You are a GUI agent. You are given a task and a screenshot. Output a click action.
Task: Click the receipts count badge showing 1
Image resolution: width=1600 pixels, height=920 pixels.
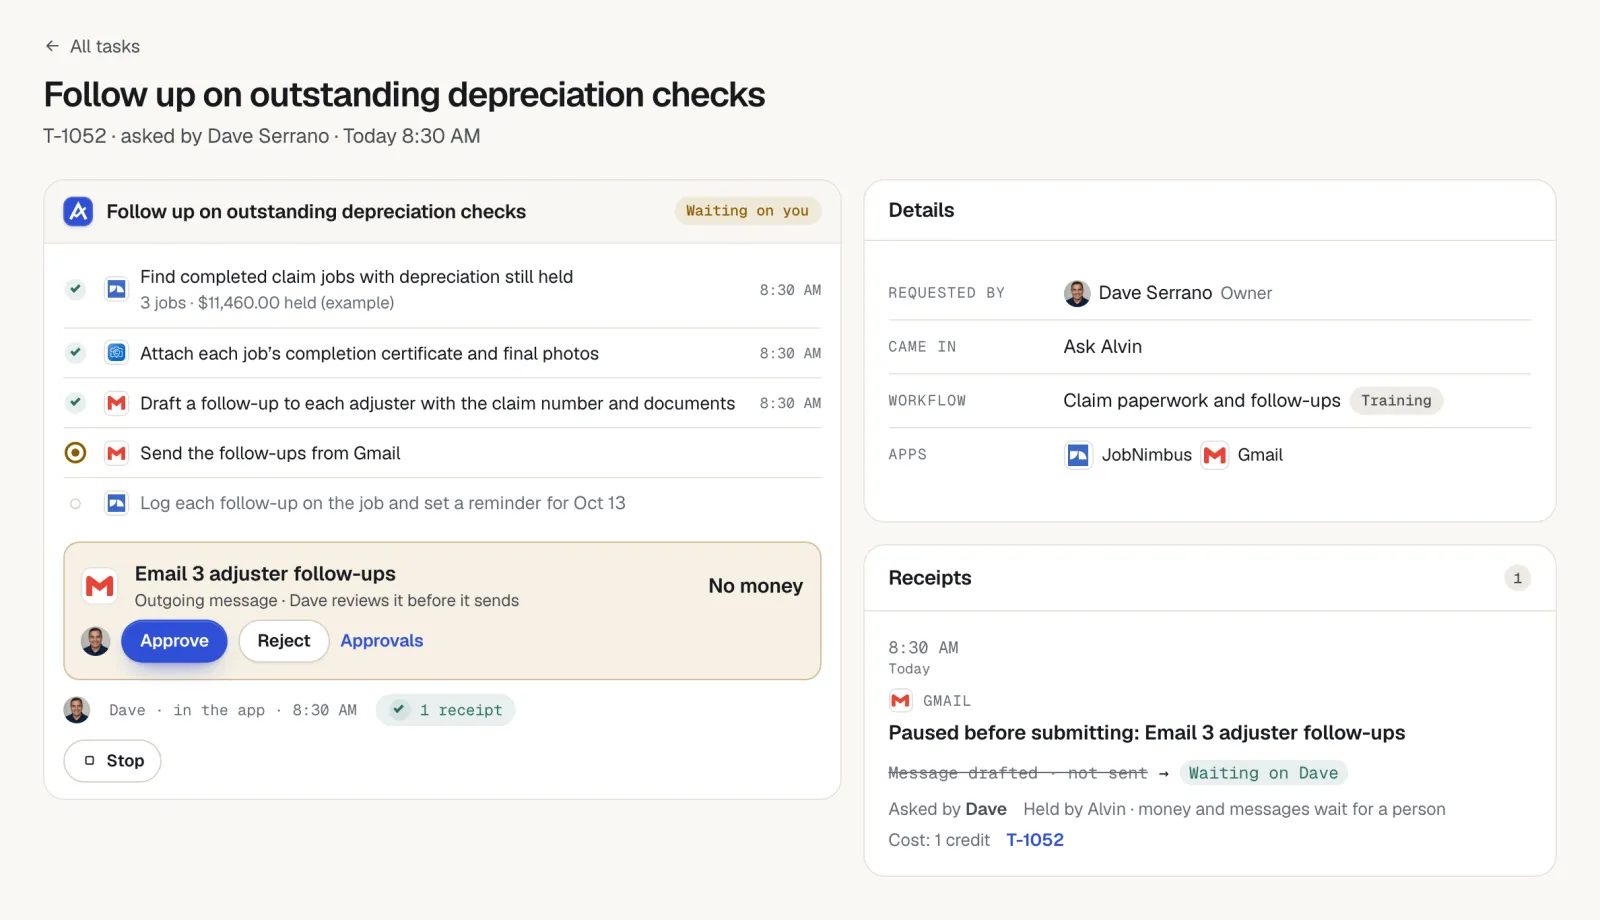[x=1517, y=578]
